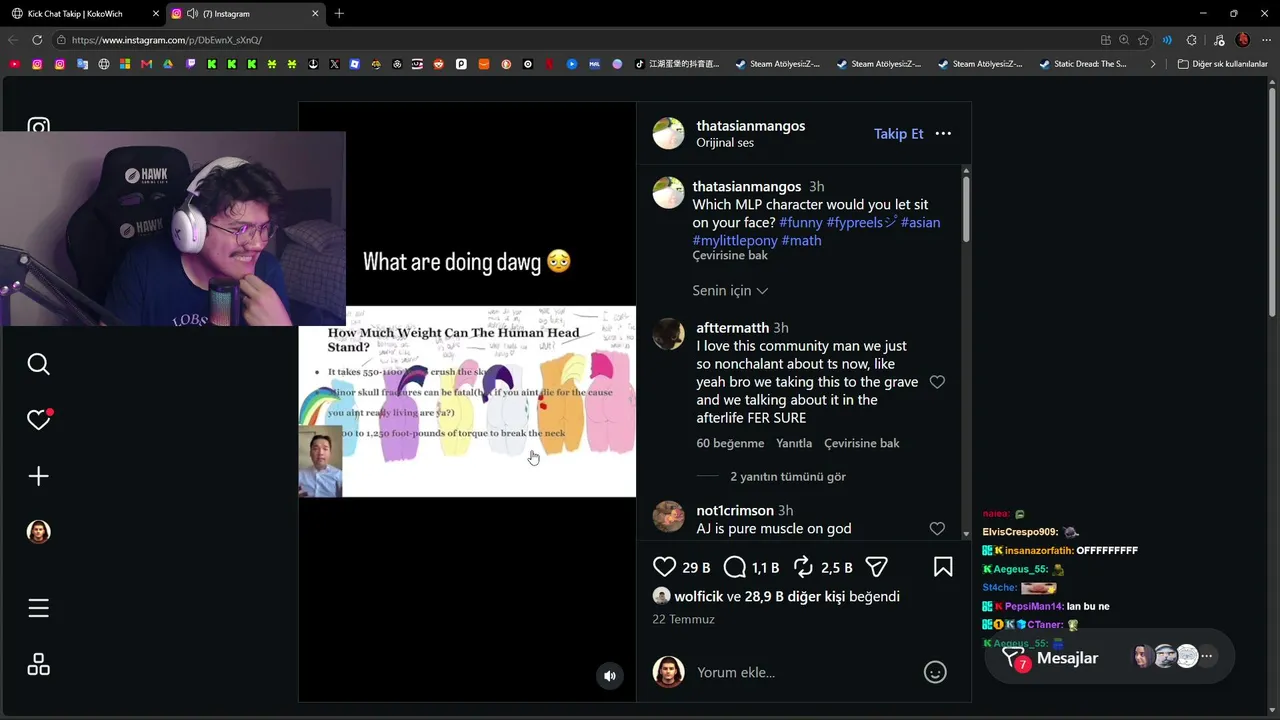This screenshot has width=1280, height=720.
Task: Select the (7) Instagram tab
Action: (x=245, y=14)
